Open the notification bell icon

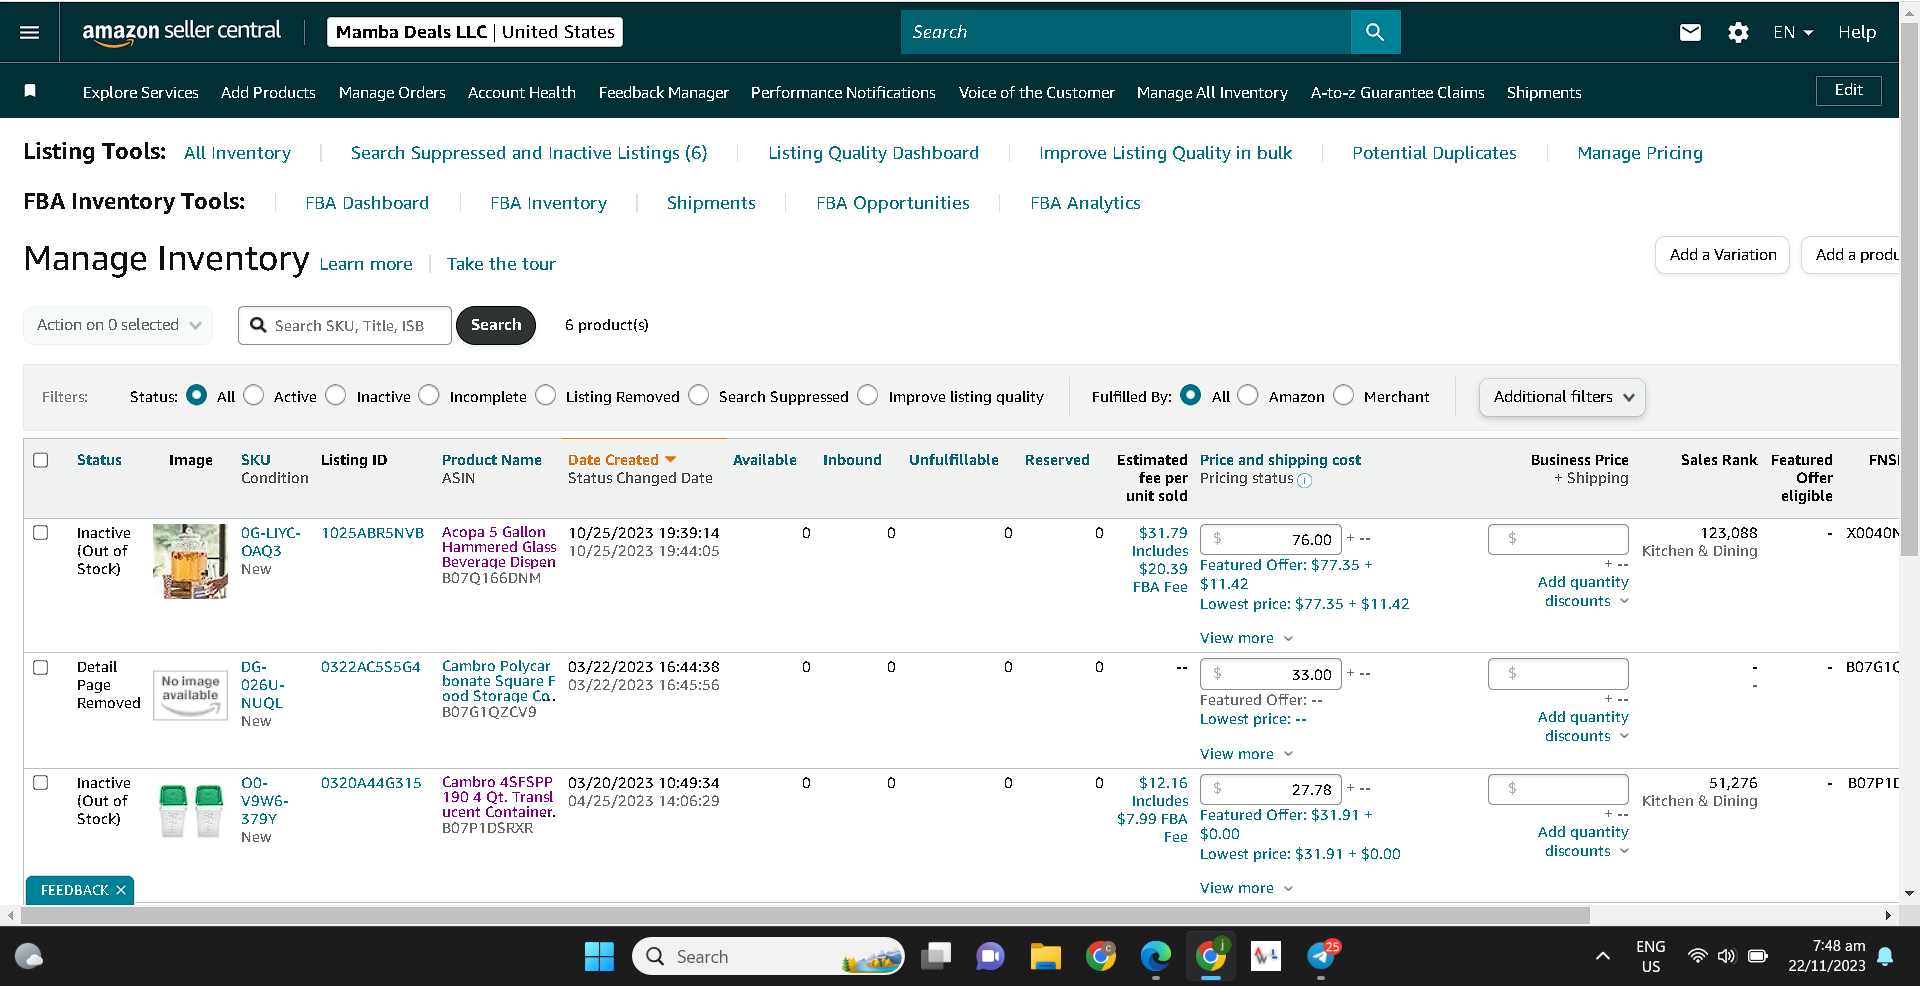1885,957
